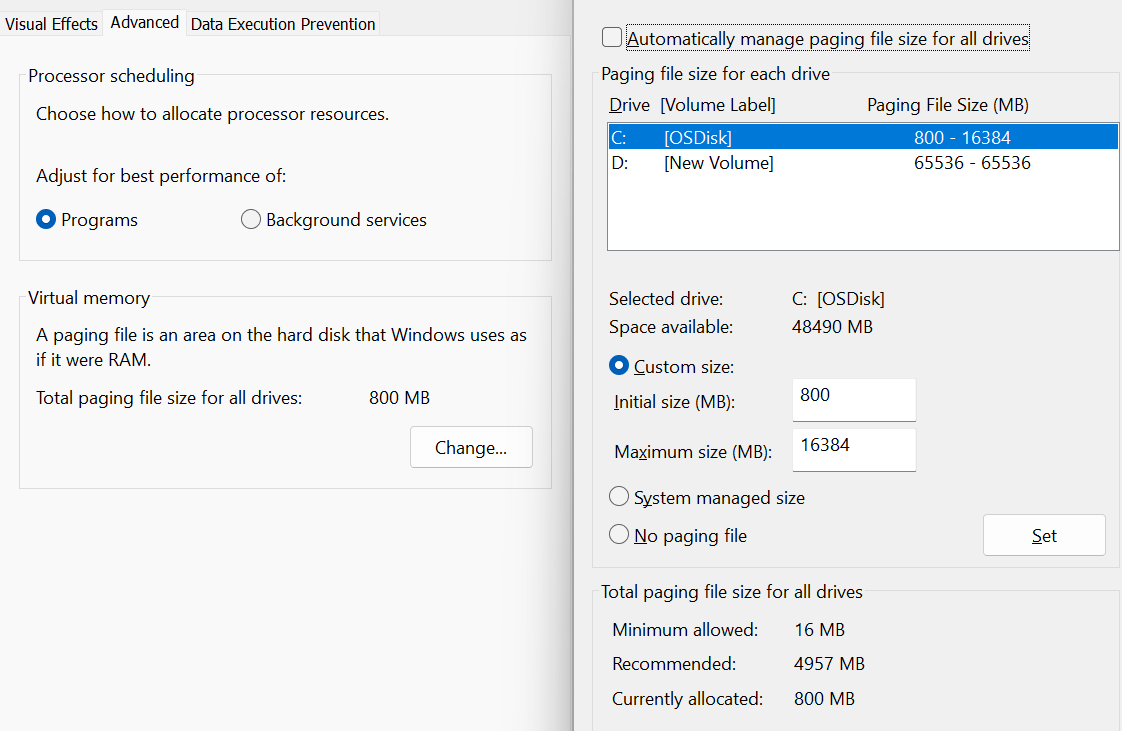Screen dimensions: 1122x731
Task: Select the D: [New Volume] drive row
Action: (x=862, y=162)
